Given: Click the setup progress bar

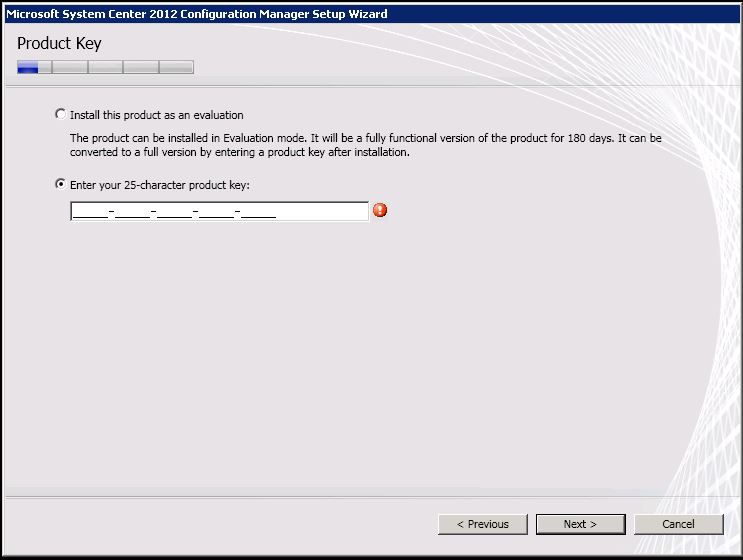Looking at the screenshot, I should pyautogui.click(x=105, y=67).
